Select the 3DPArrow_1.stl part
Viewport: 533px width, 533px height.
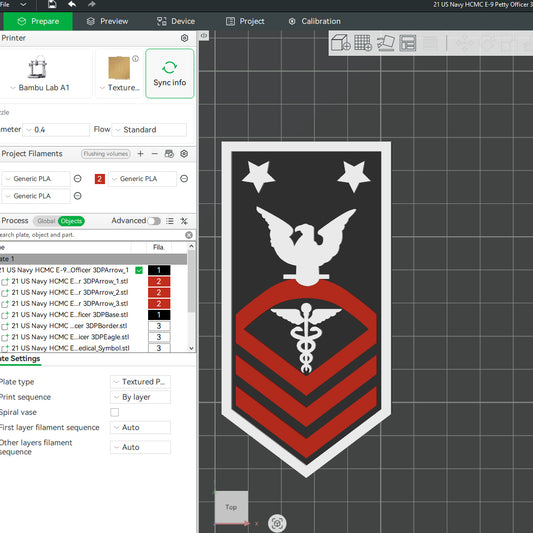coord(70,281)
